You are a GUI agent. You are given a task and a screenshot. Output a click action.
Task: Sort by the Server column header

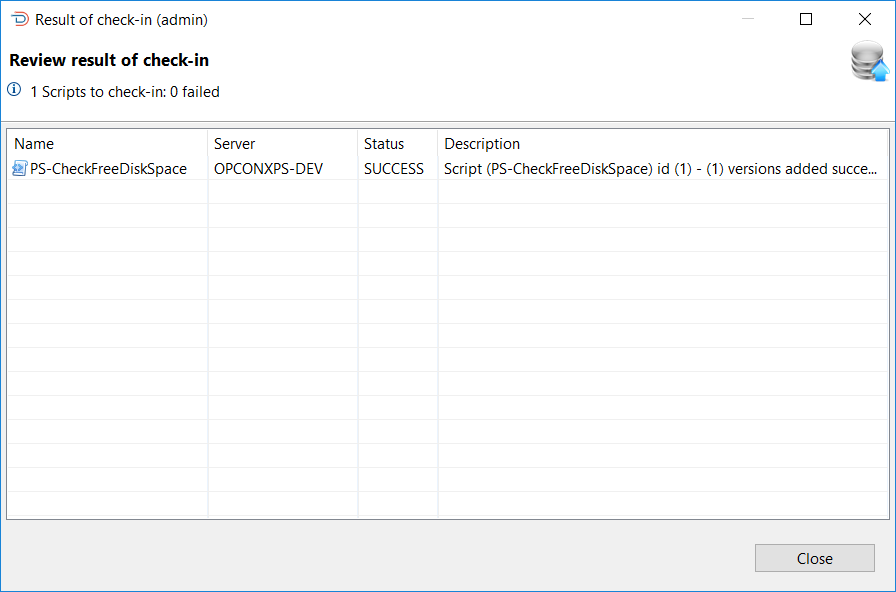[x=283, y=143]
